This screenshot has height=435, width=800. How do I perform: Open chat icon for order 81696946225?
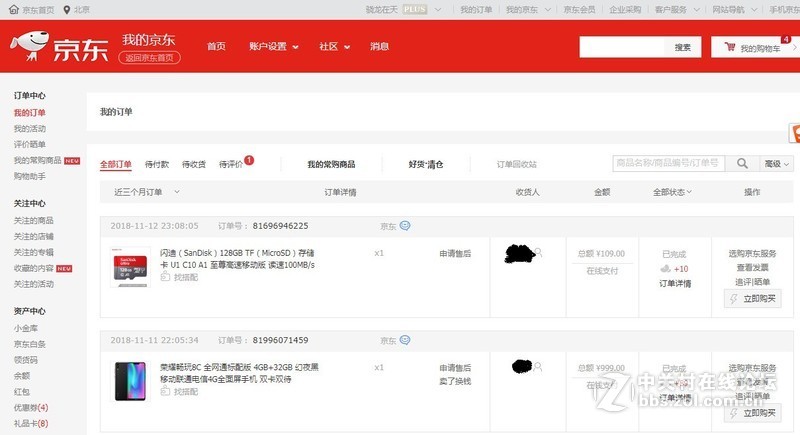click(405, 225)
